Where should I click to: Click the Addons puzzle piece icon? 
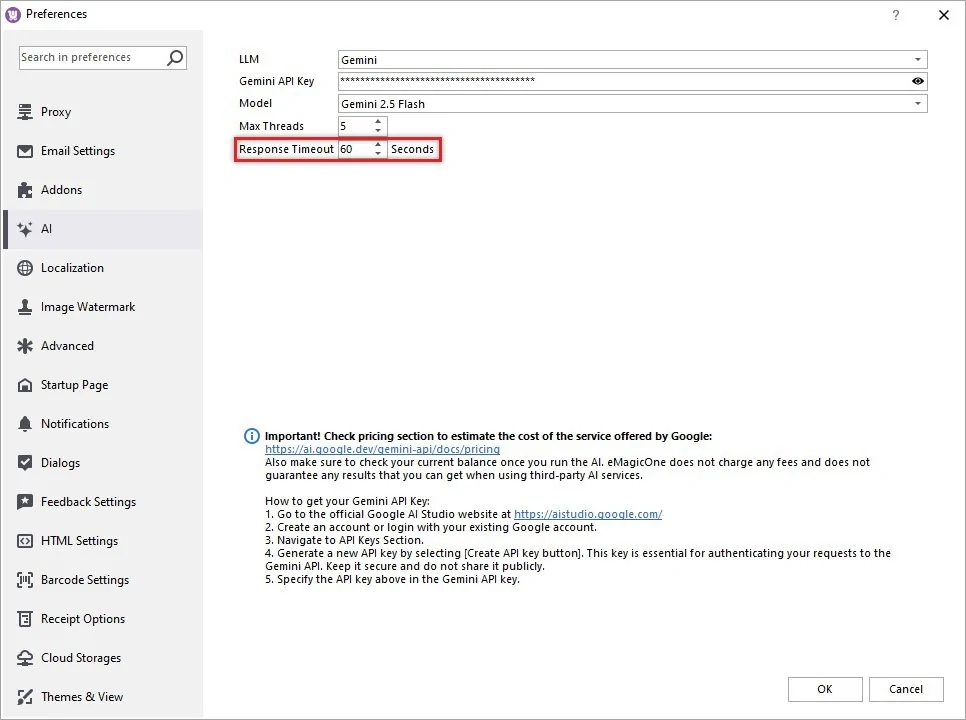coord(24,190)
